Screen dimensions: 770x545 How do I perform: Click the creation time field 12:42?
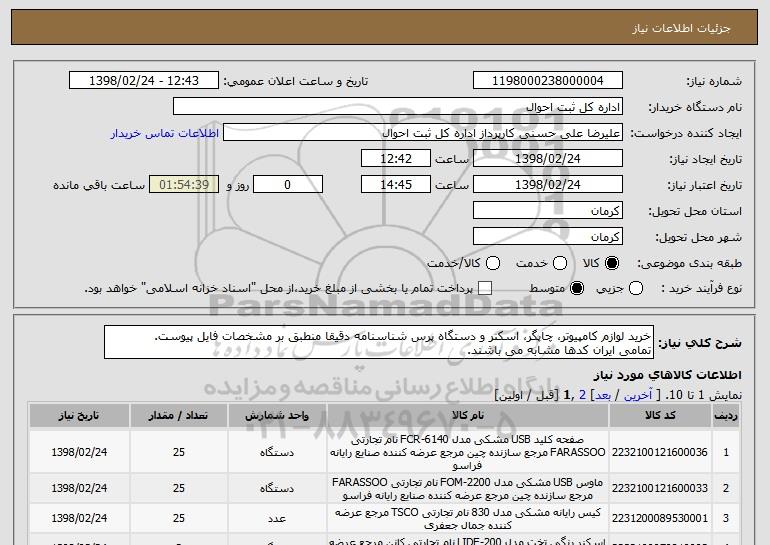(396, 159)
